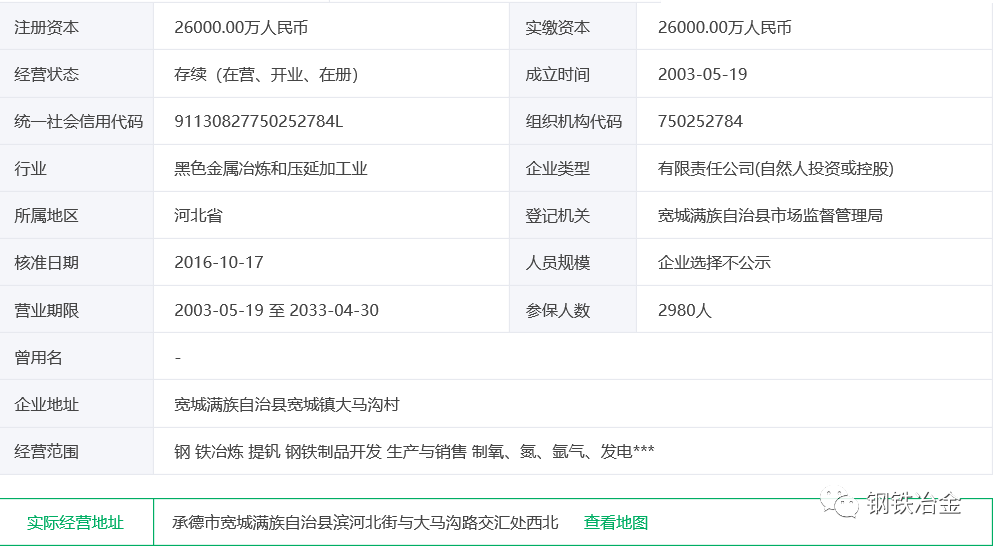Image resolution: width=994 pixels, height=547 pixels.
Task: Click credit code 91130827750252784L
Action: (258, 121)
